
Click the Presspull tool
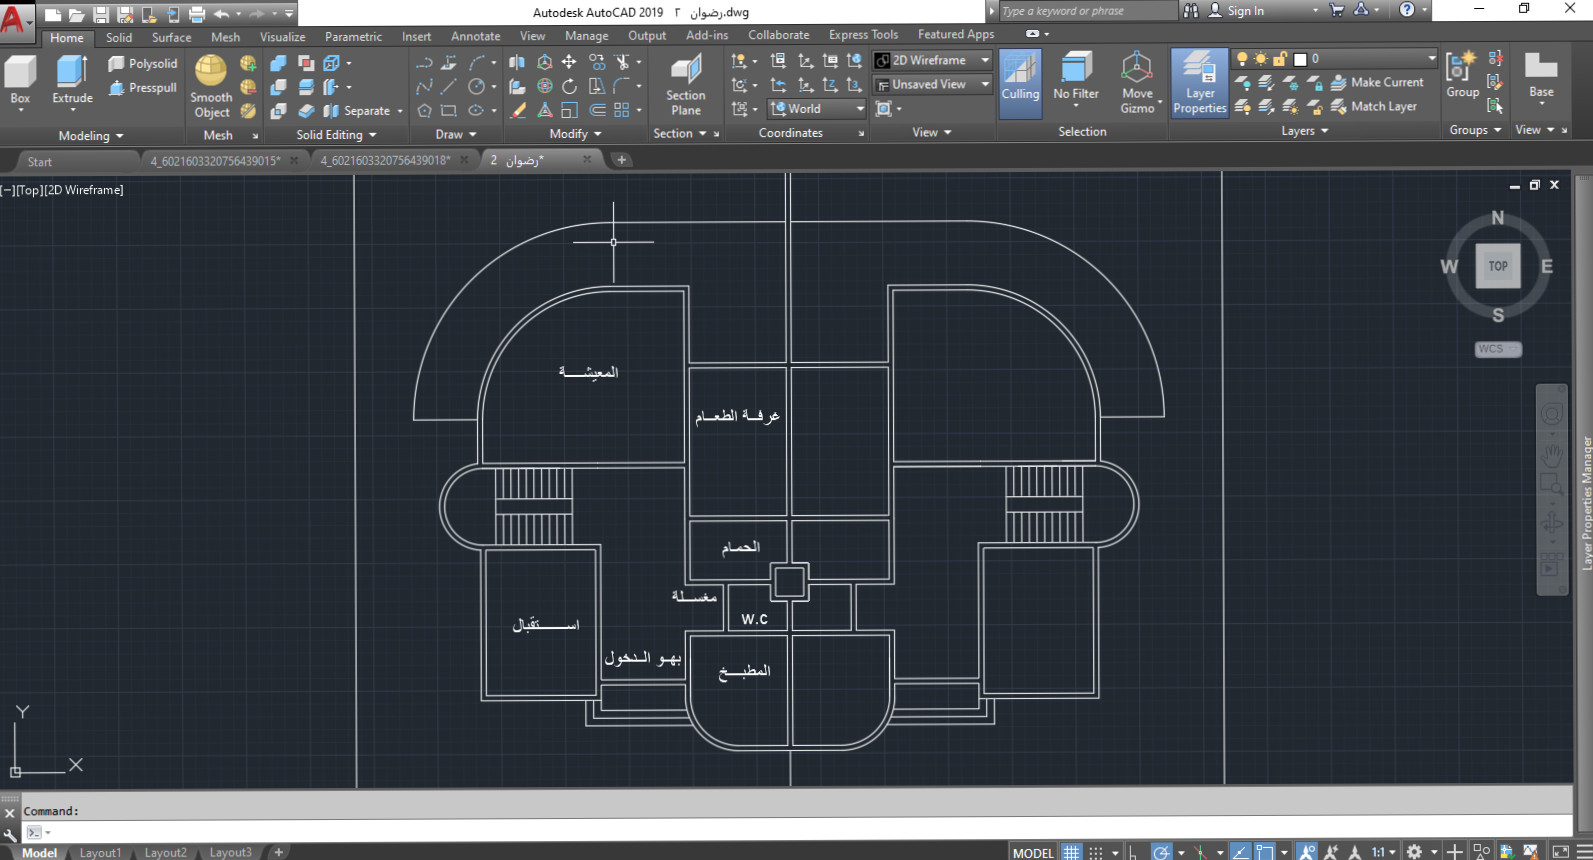tap(143, 88)
